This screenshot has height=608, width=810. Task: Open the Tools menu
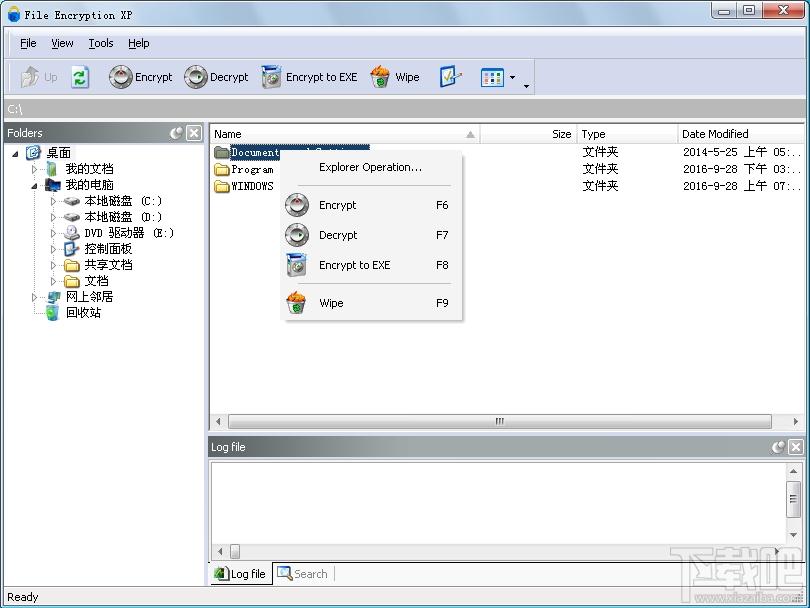[x=101, y=43]
